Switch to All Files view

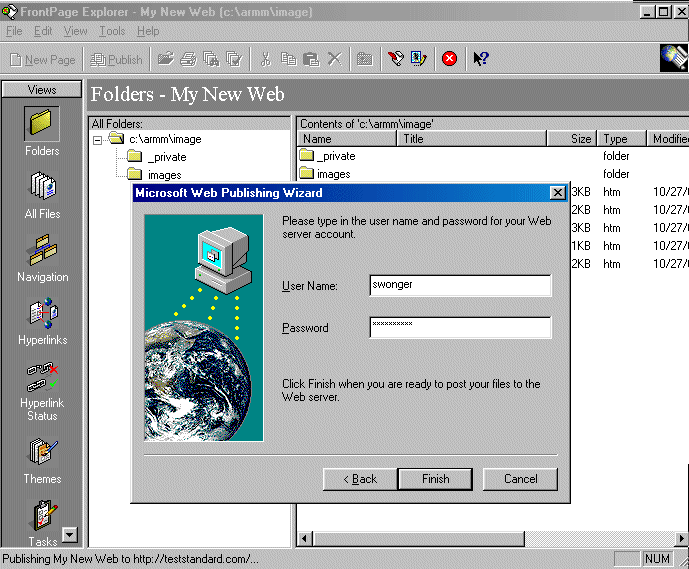pos(42,195)
